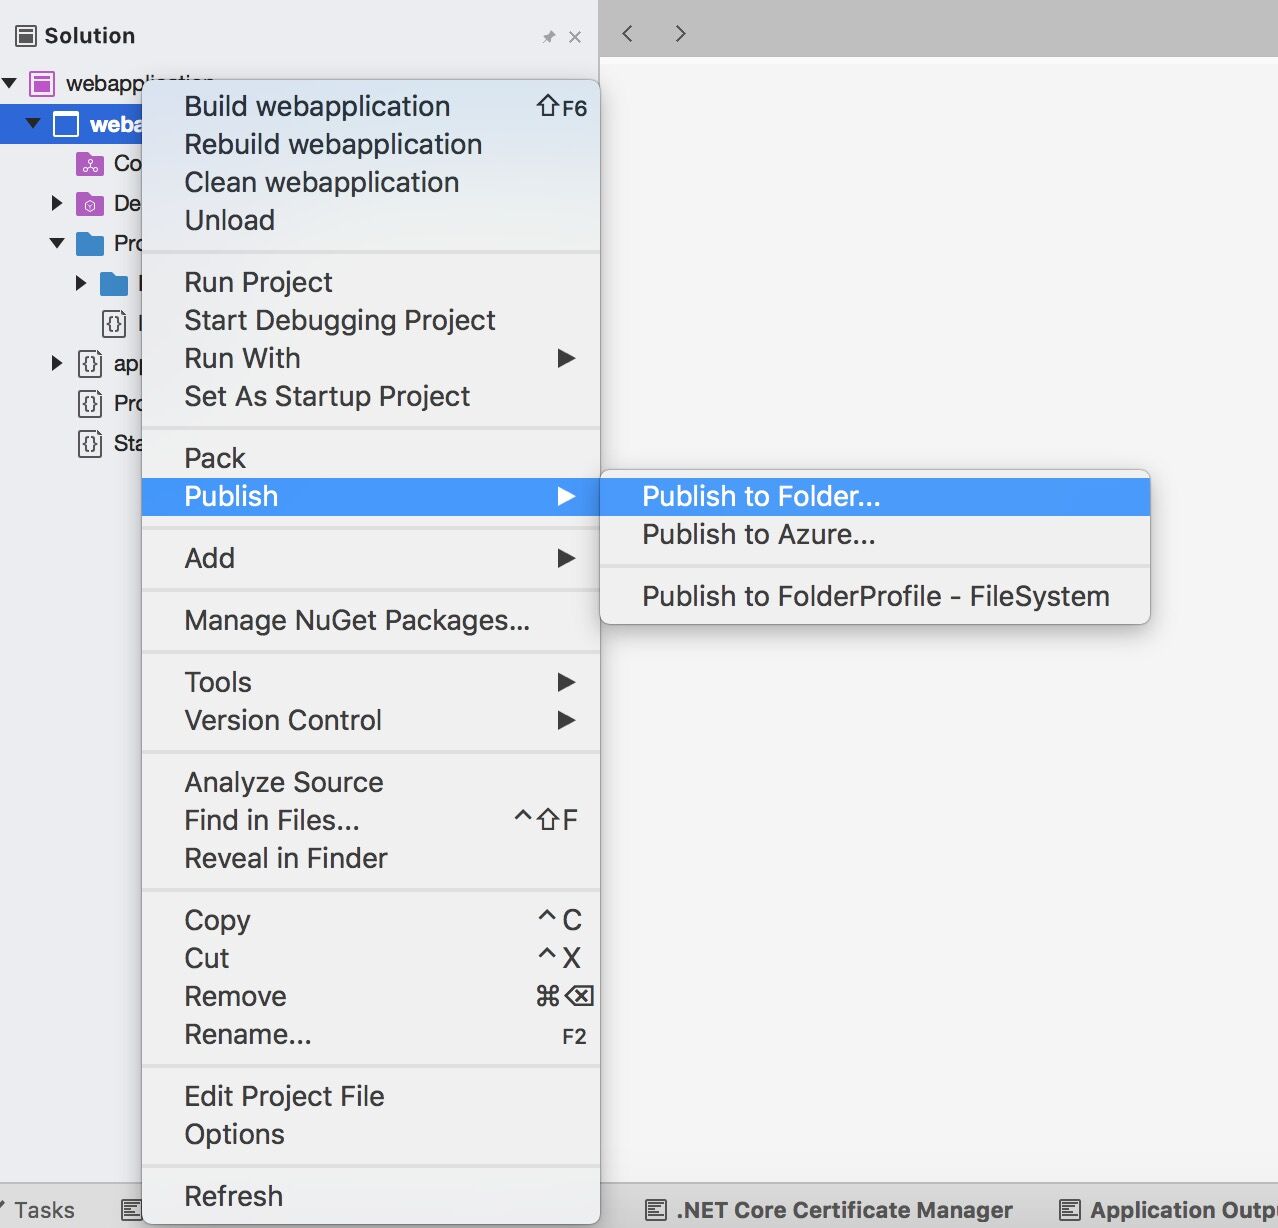Navigate forward with the right arrow
Screen dimensions: 1278x1228
click(680, 34)
